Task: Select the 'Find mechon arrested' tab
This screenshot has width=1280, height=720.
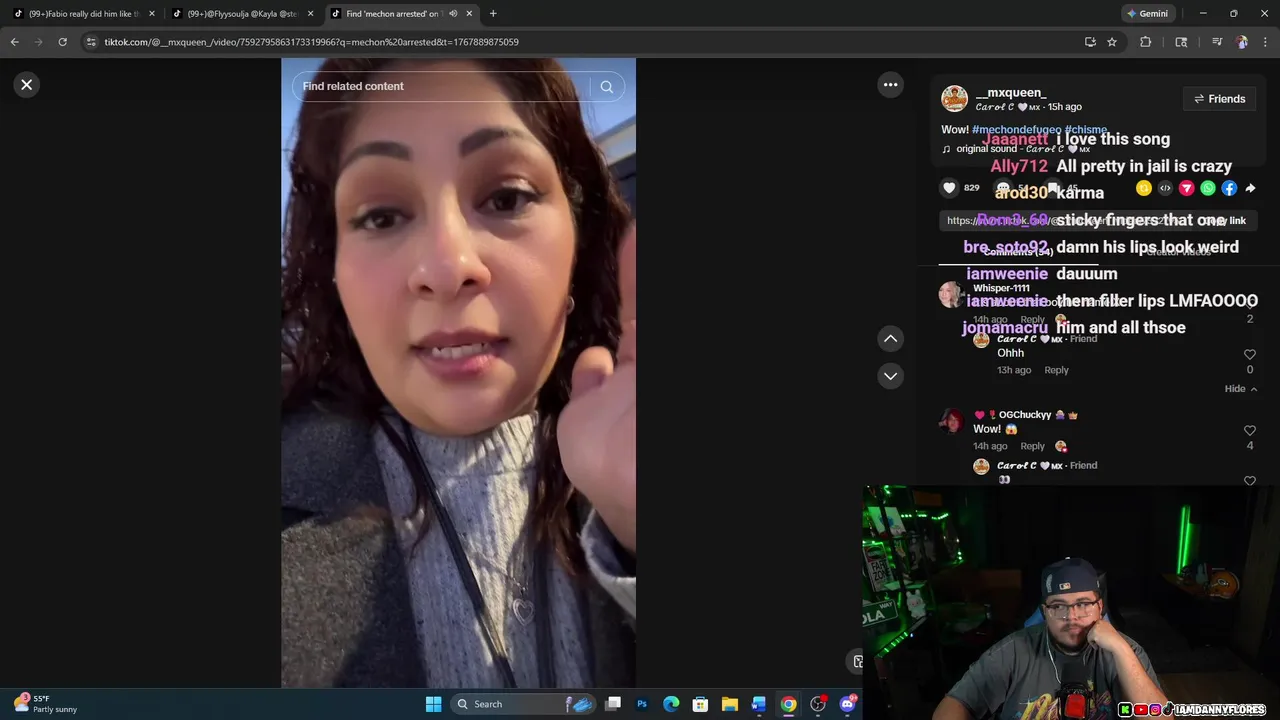Action: tap(392, 14)
